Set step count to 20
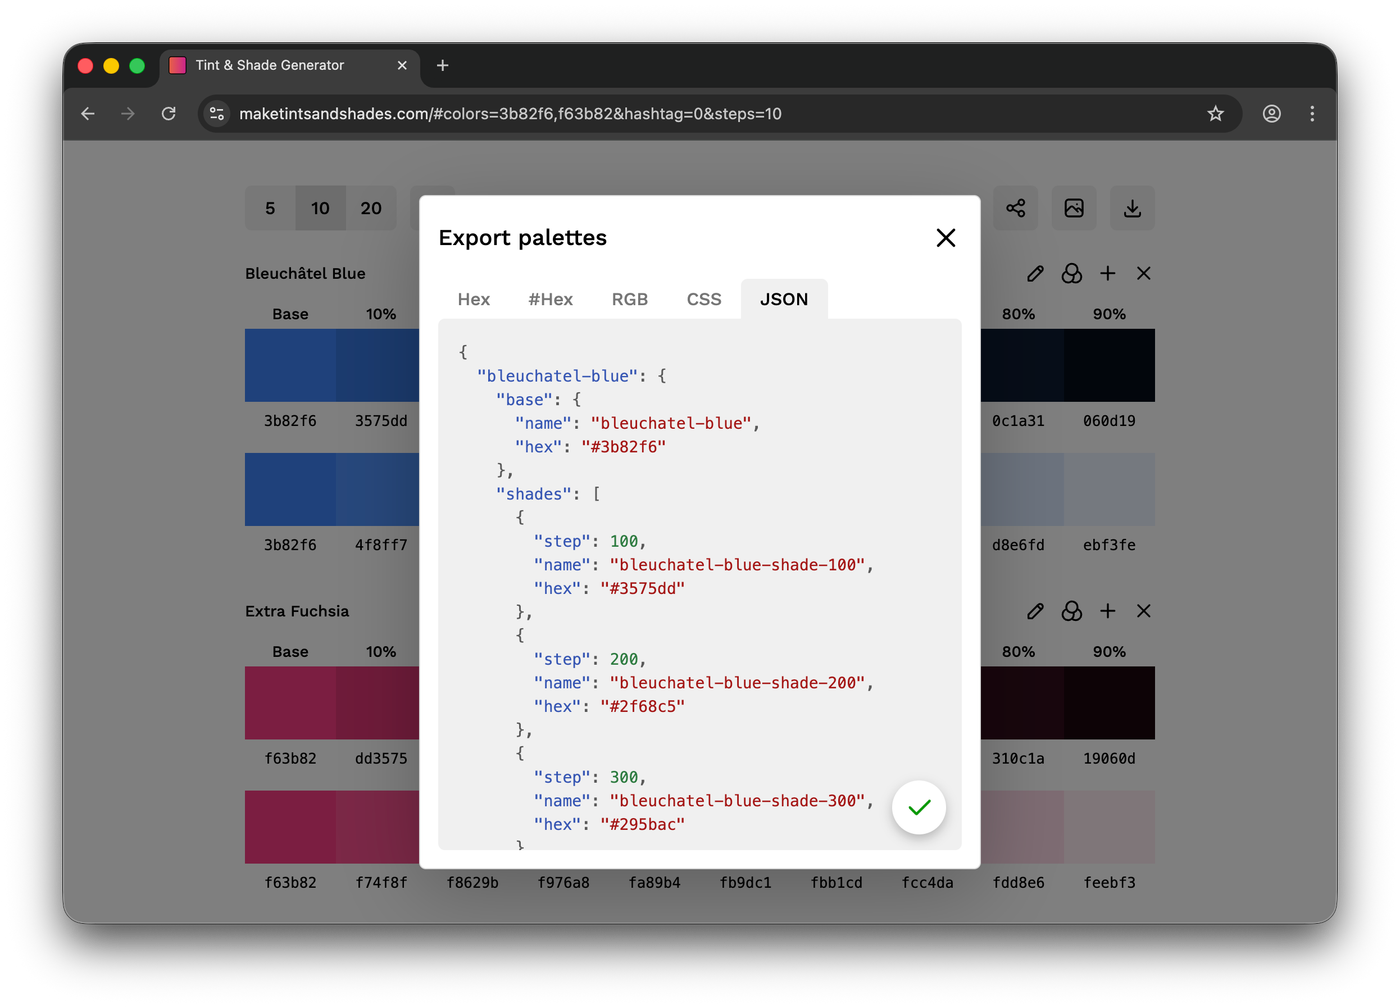Viewport: 1400px width, 1007px height. coord(371,208)
